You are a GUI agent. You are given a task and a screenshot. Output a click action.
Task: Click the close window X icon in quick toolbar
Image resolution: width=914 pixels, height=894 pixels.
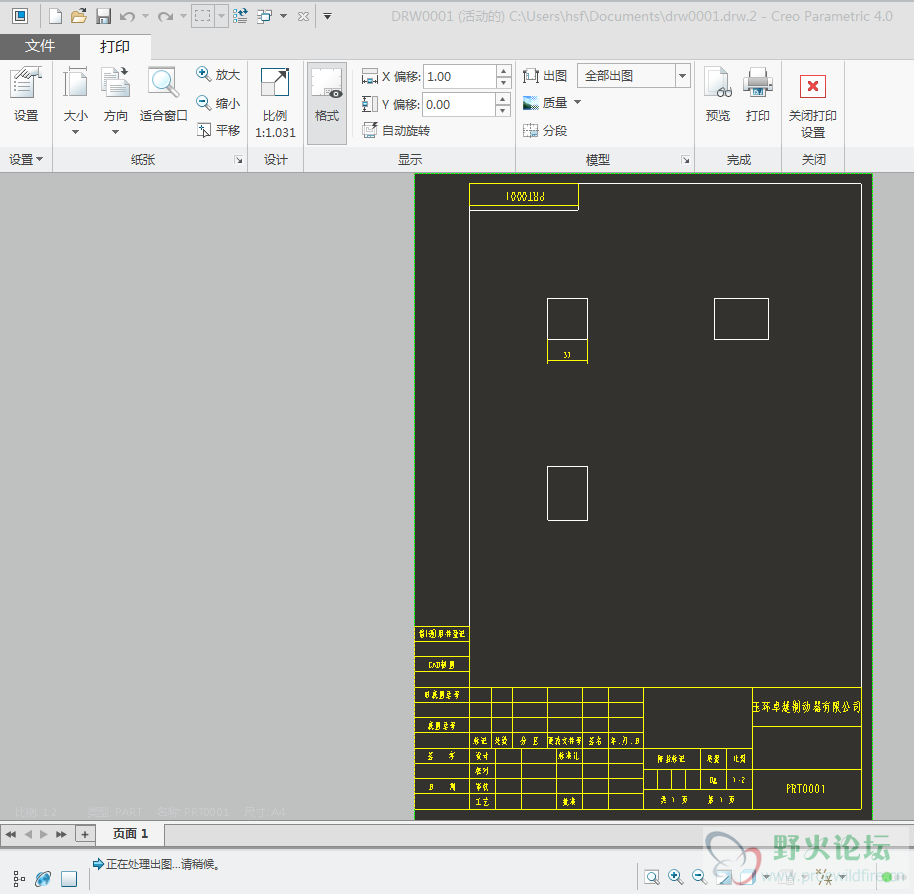[303, 16]
